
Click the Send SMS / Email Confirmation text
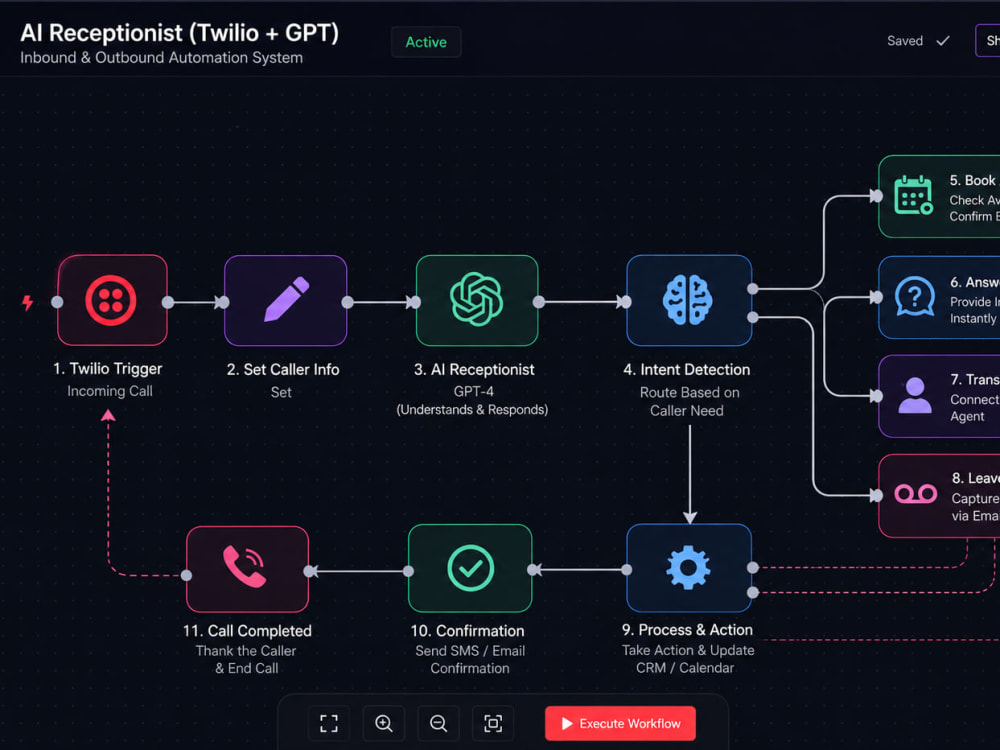point(470,659)
